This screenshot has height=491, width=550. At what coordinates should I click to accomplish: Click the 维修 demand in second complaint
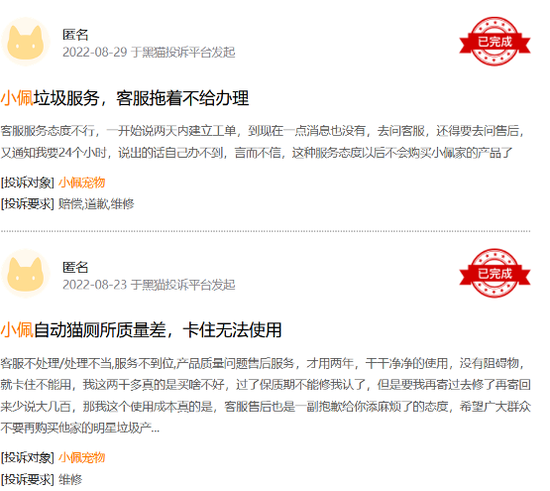70,479
